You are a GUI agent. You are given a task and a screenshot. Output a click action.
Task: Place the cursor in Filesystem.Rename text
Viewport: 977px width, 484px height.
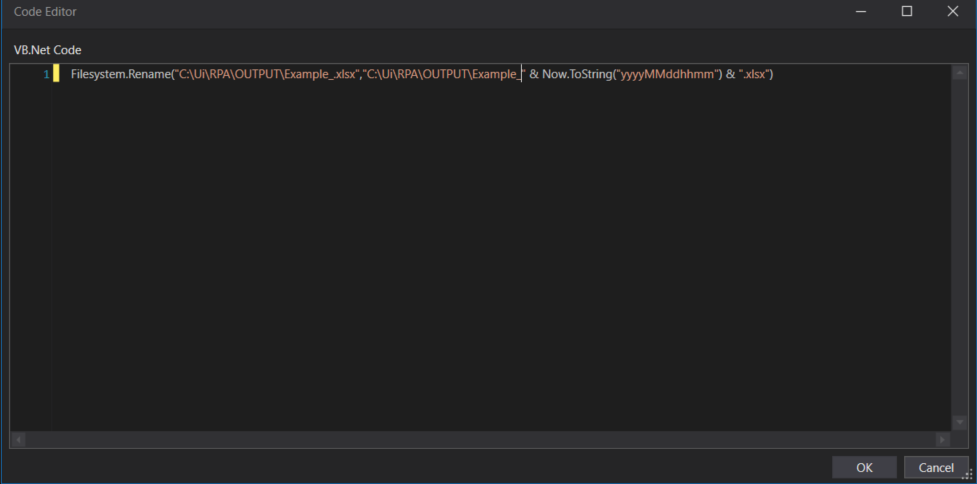(x=119, y=74)
